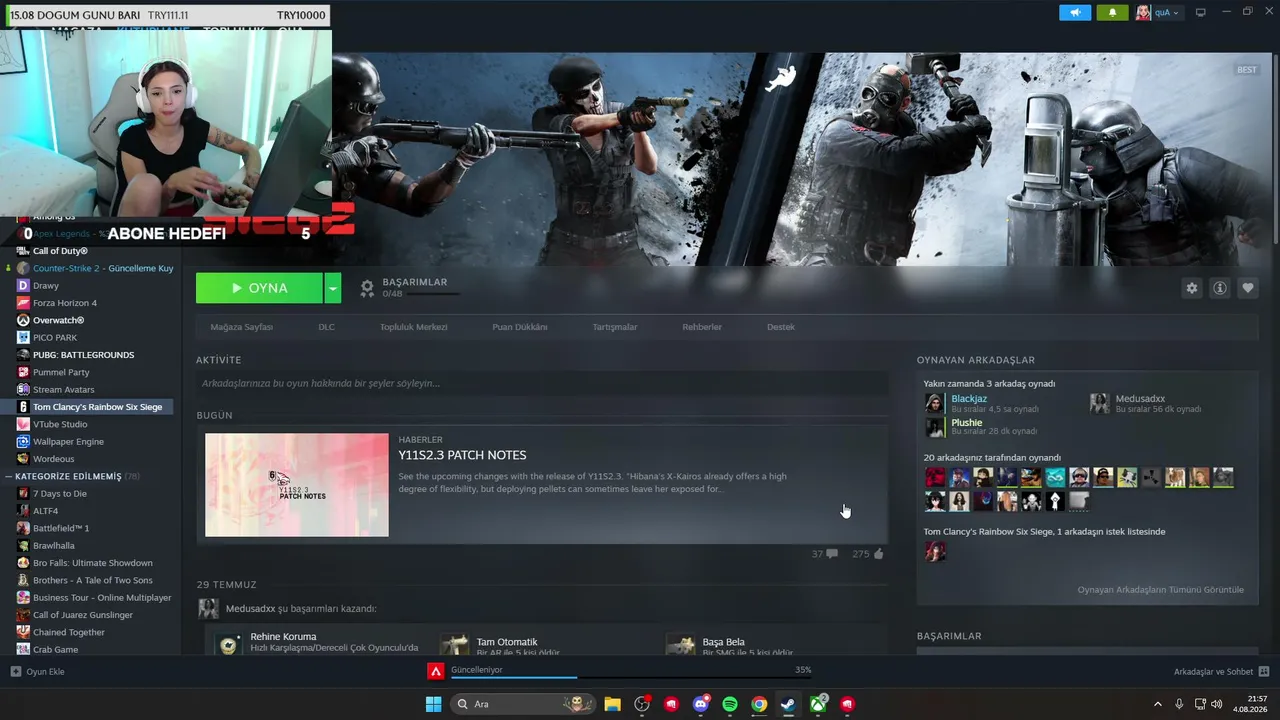Open the Y11S2.3 Patch Notes thumbnail

click(x=297, y=485)
